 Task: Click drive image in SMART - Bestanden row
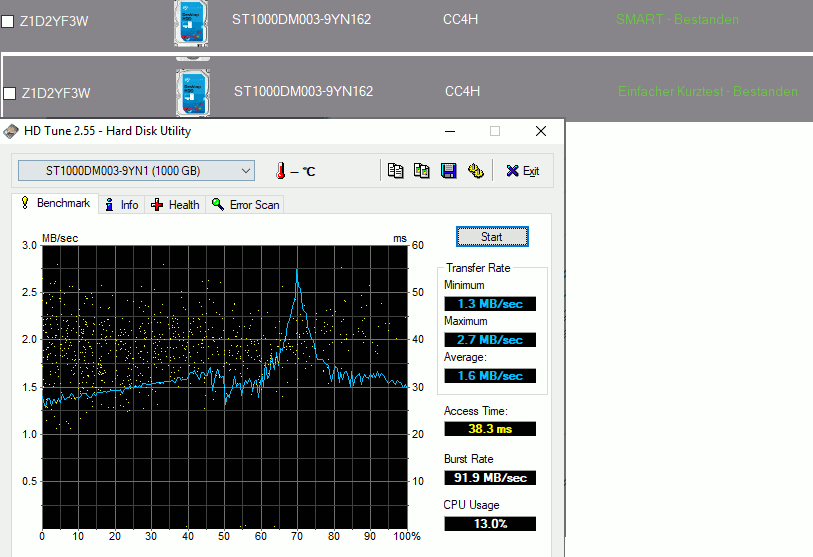tap(191, 23)
